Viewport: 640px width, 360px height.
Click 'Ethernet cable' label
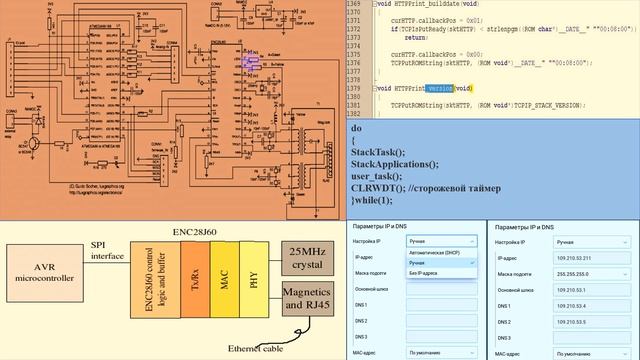[x=256, y=349]
